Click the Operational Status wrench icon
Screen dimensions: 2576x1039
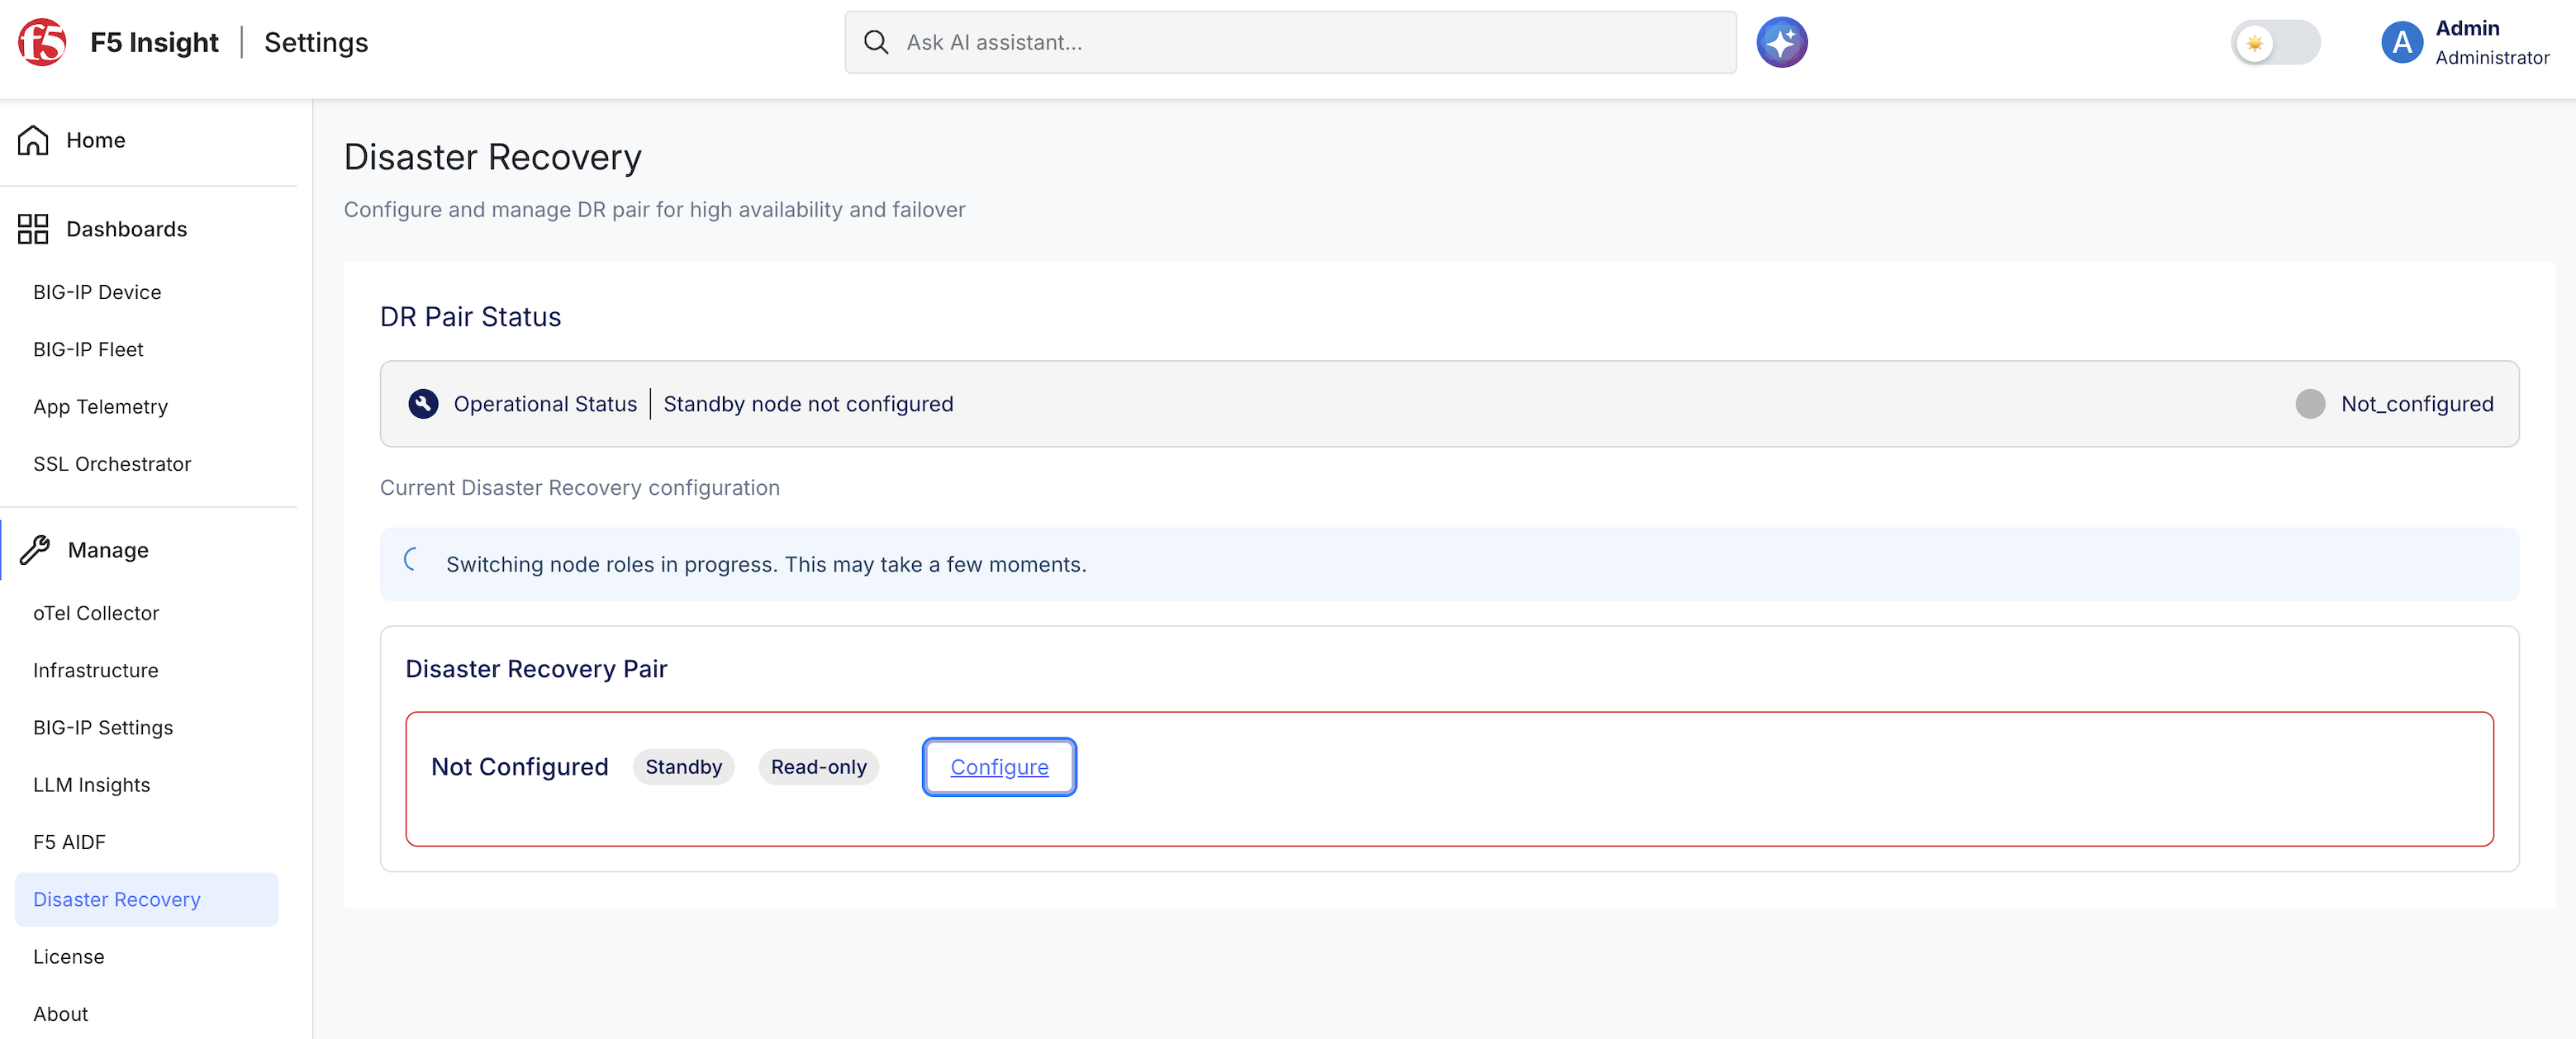423,404
